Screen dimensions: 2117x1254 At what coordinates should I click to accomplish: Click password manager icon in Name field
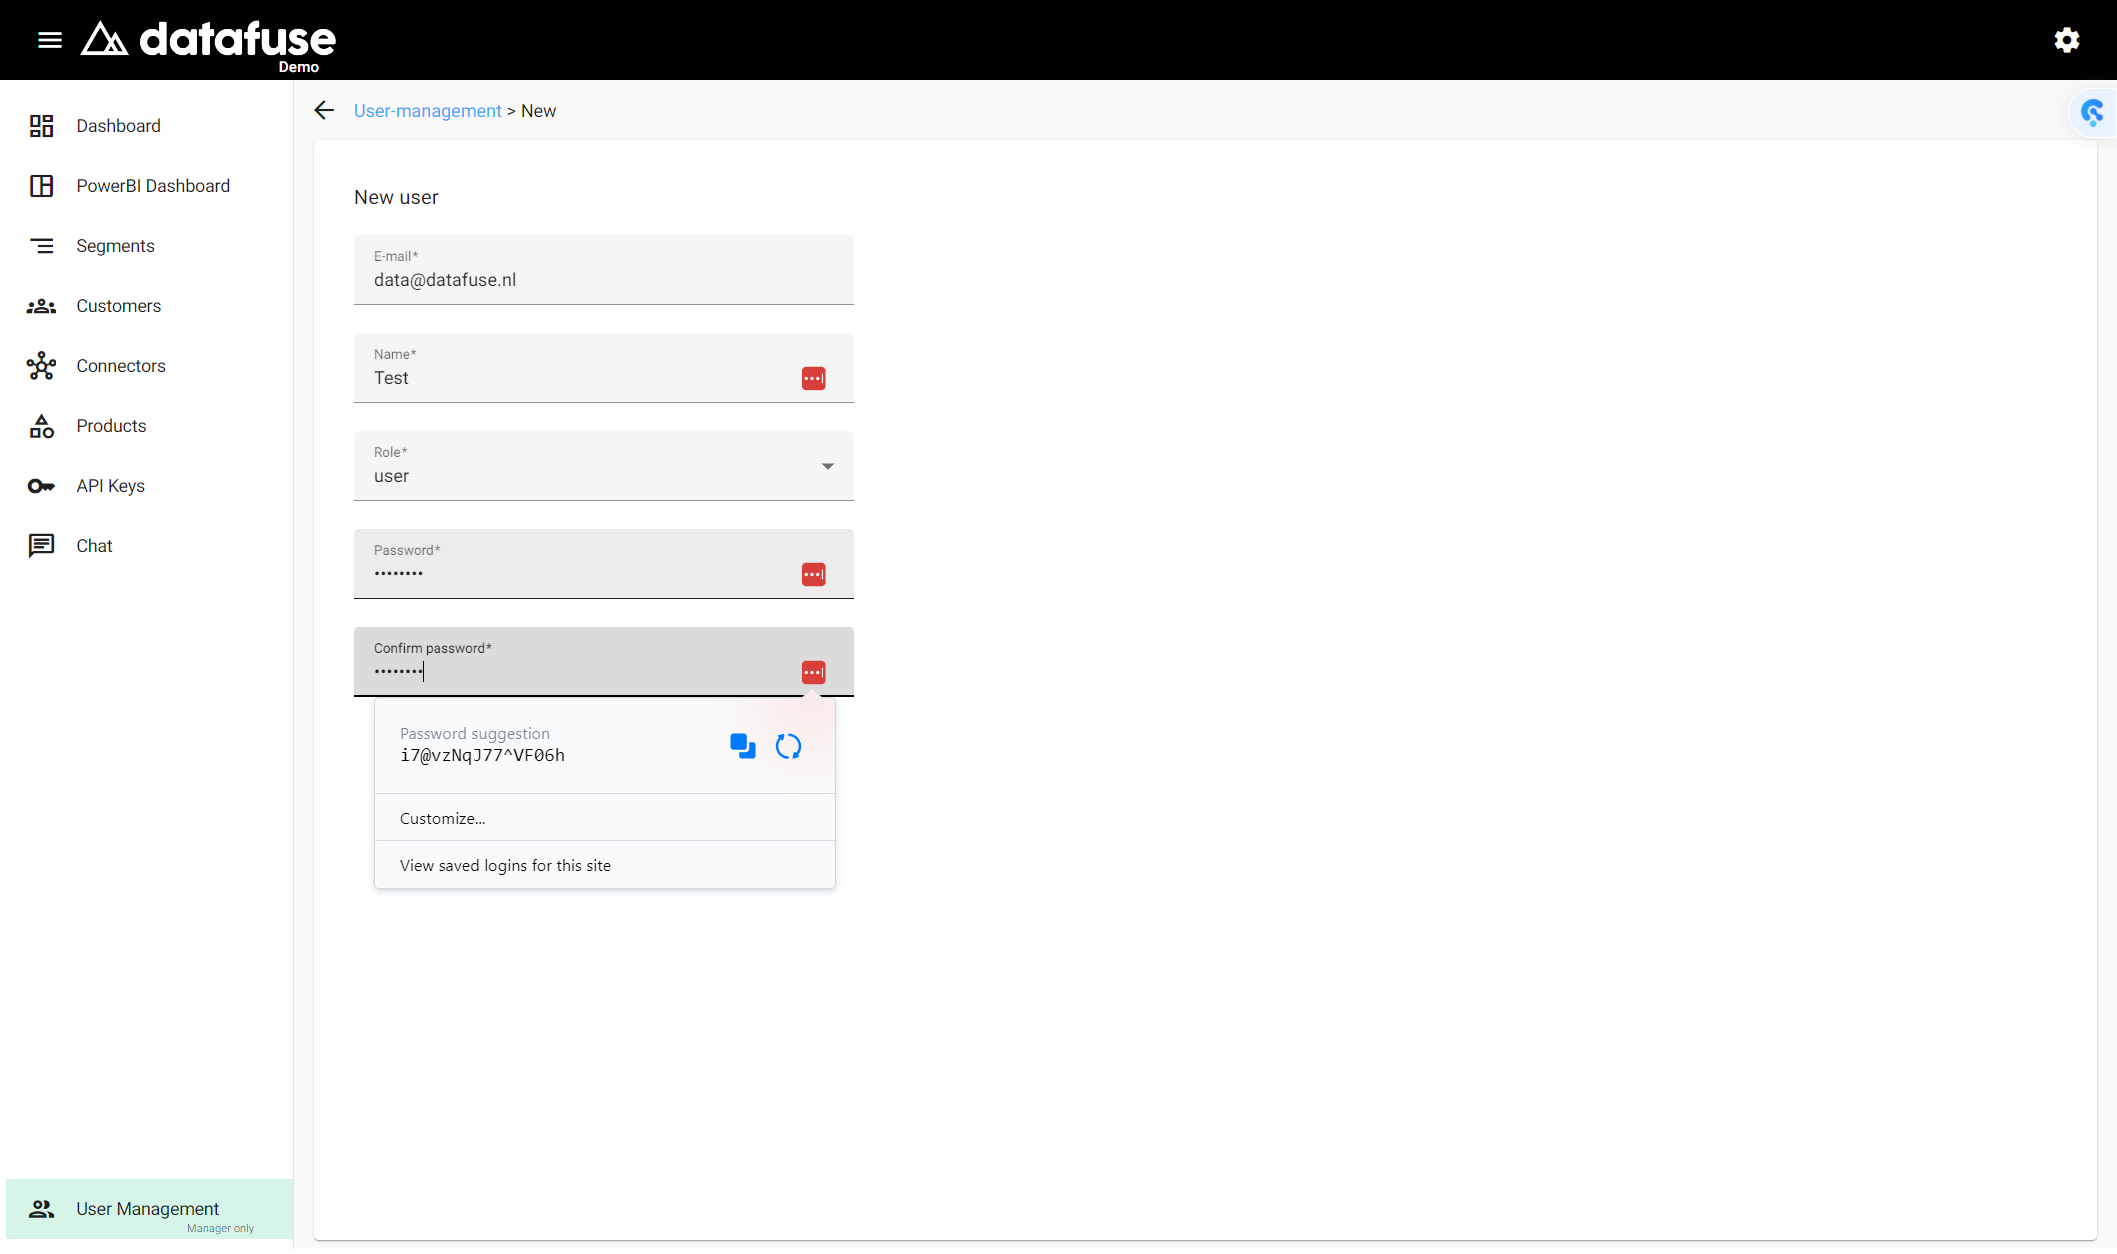[813, 378]
